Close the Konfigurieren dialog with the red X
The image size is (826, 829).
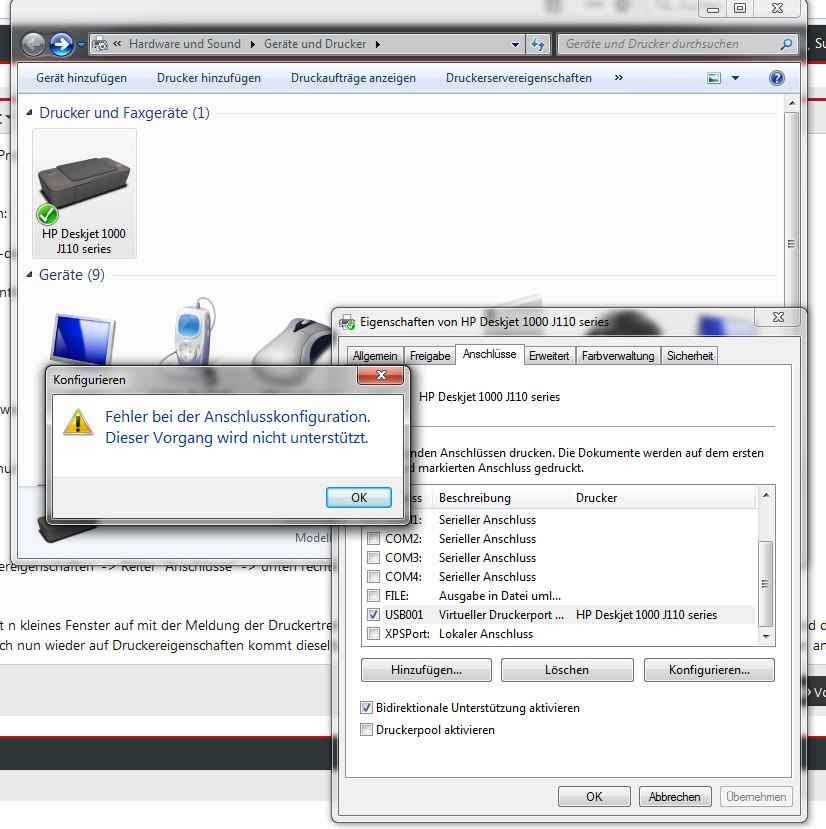[381, 375]
